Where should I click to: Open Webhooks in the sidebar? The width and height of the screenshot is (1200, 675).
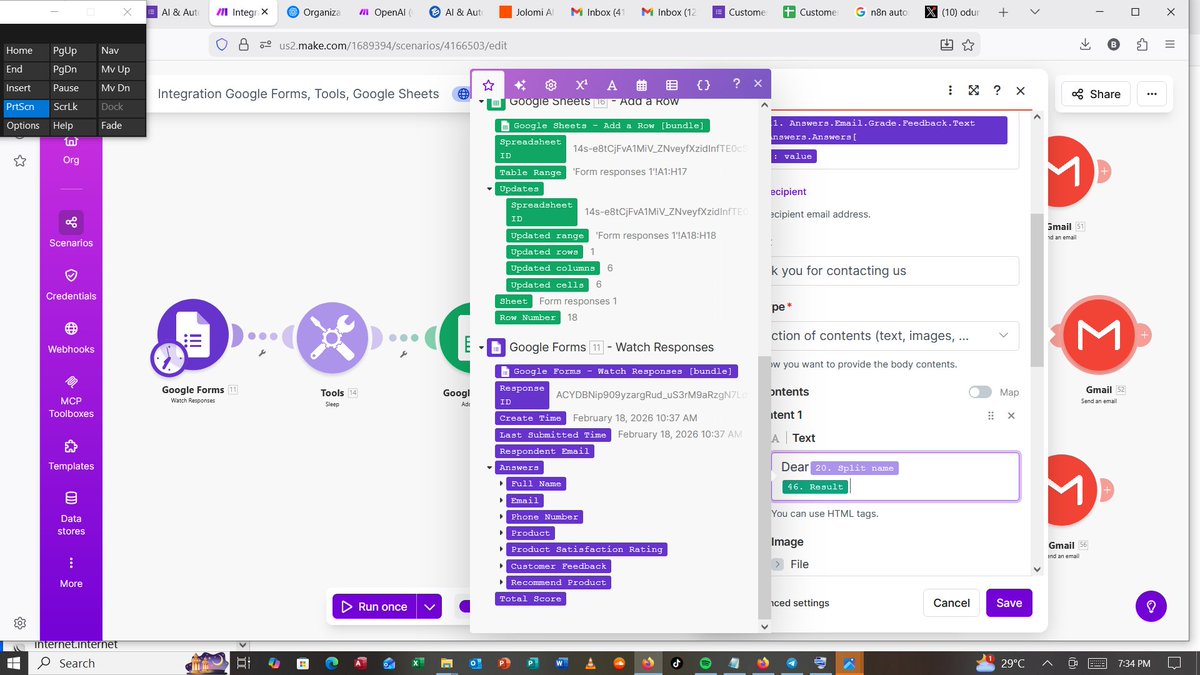coord(71,337)
